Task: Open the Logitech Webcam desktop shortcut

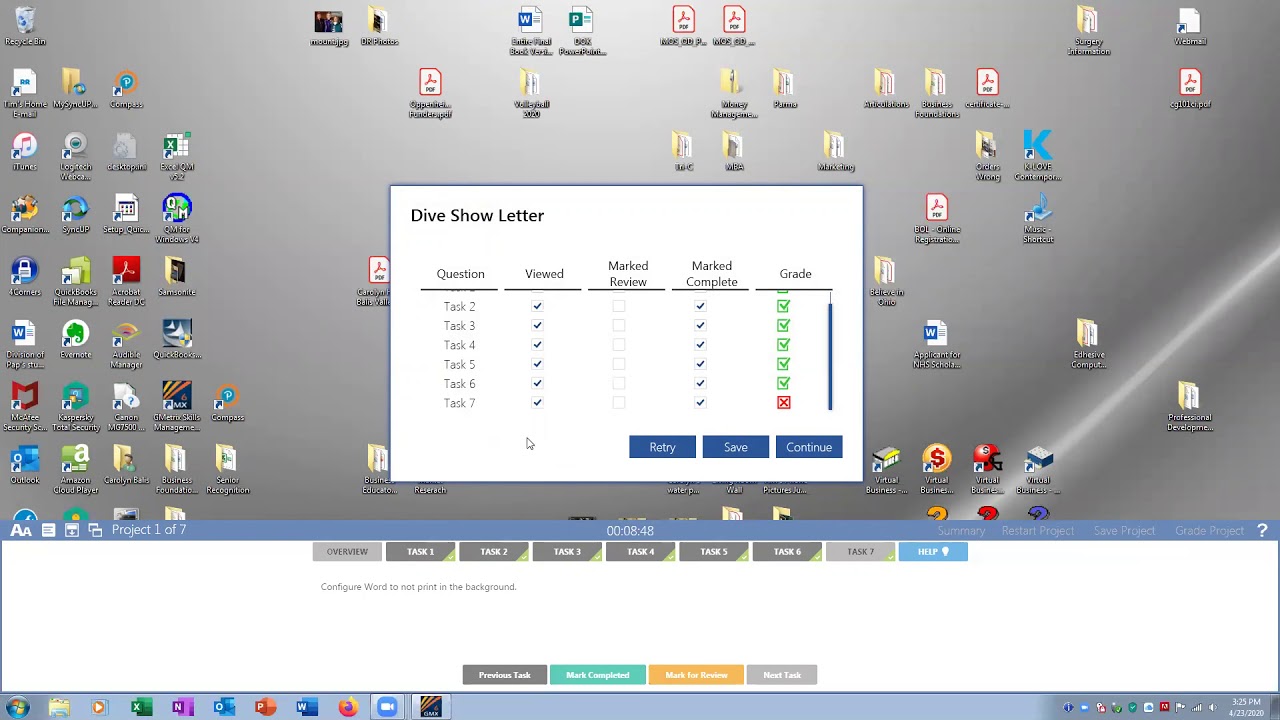Action: click(75, 157)
